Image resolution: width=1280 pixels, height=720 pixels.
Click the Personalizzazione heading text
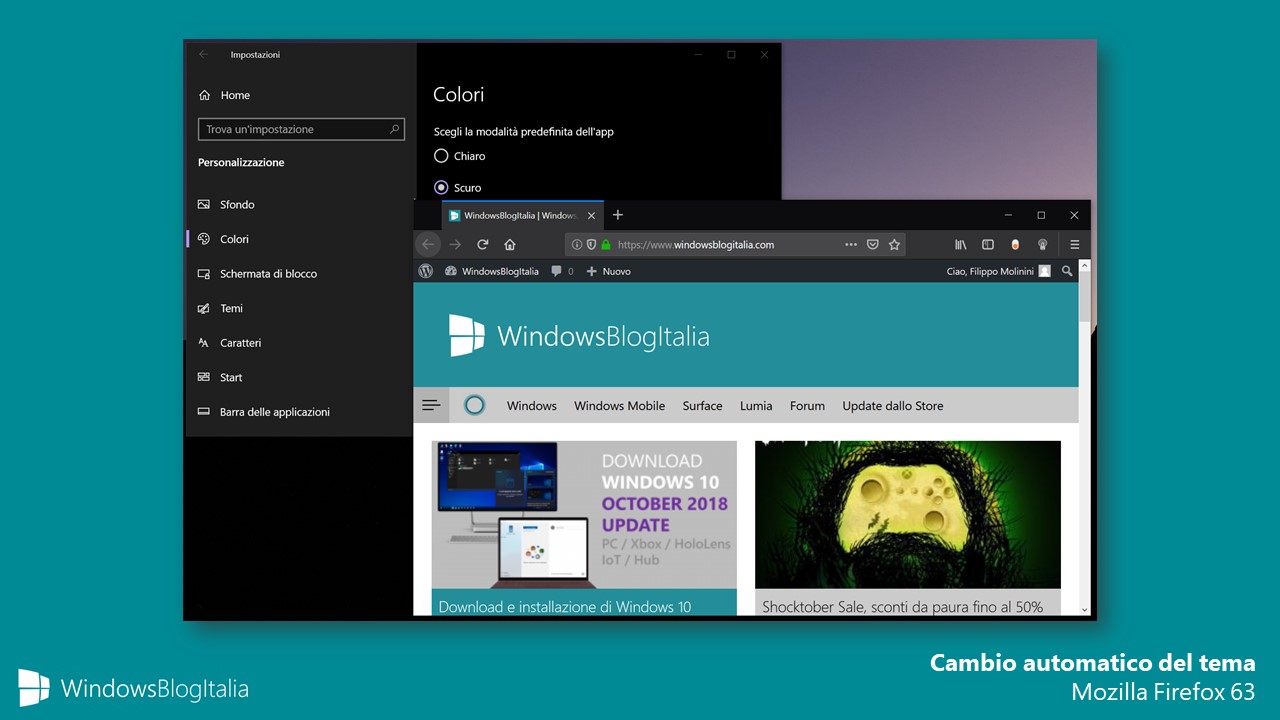tap(241, 162)
